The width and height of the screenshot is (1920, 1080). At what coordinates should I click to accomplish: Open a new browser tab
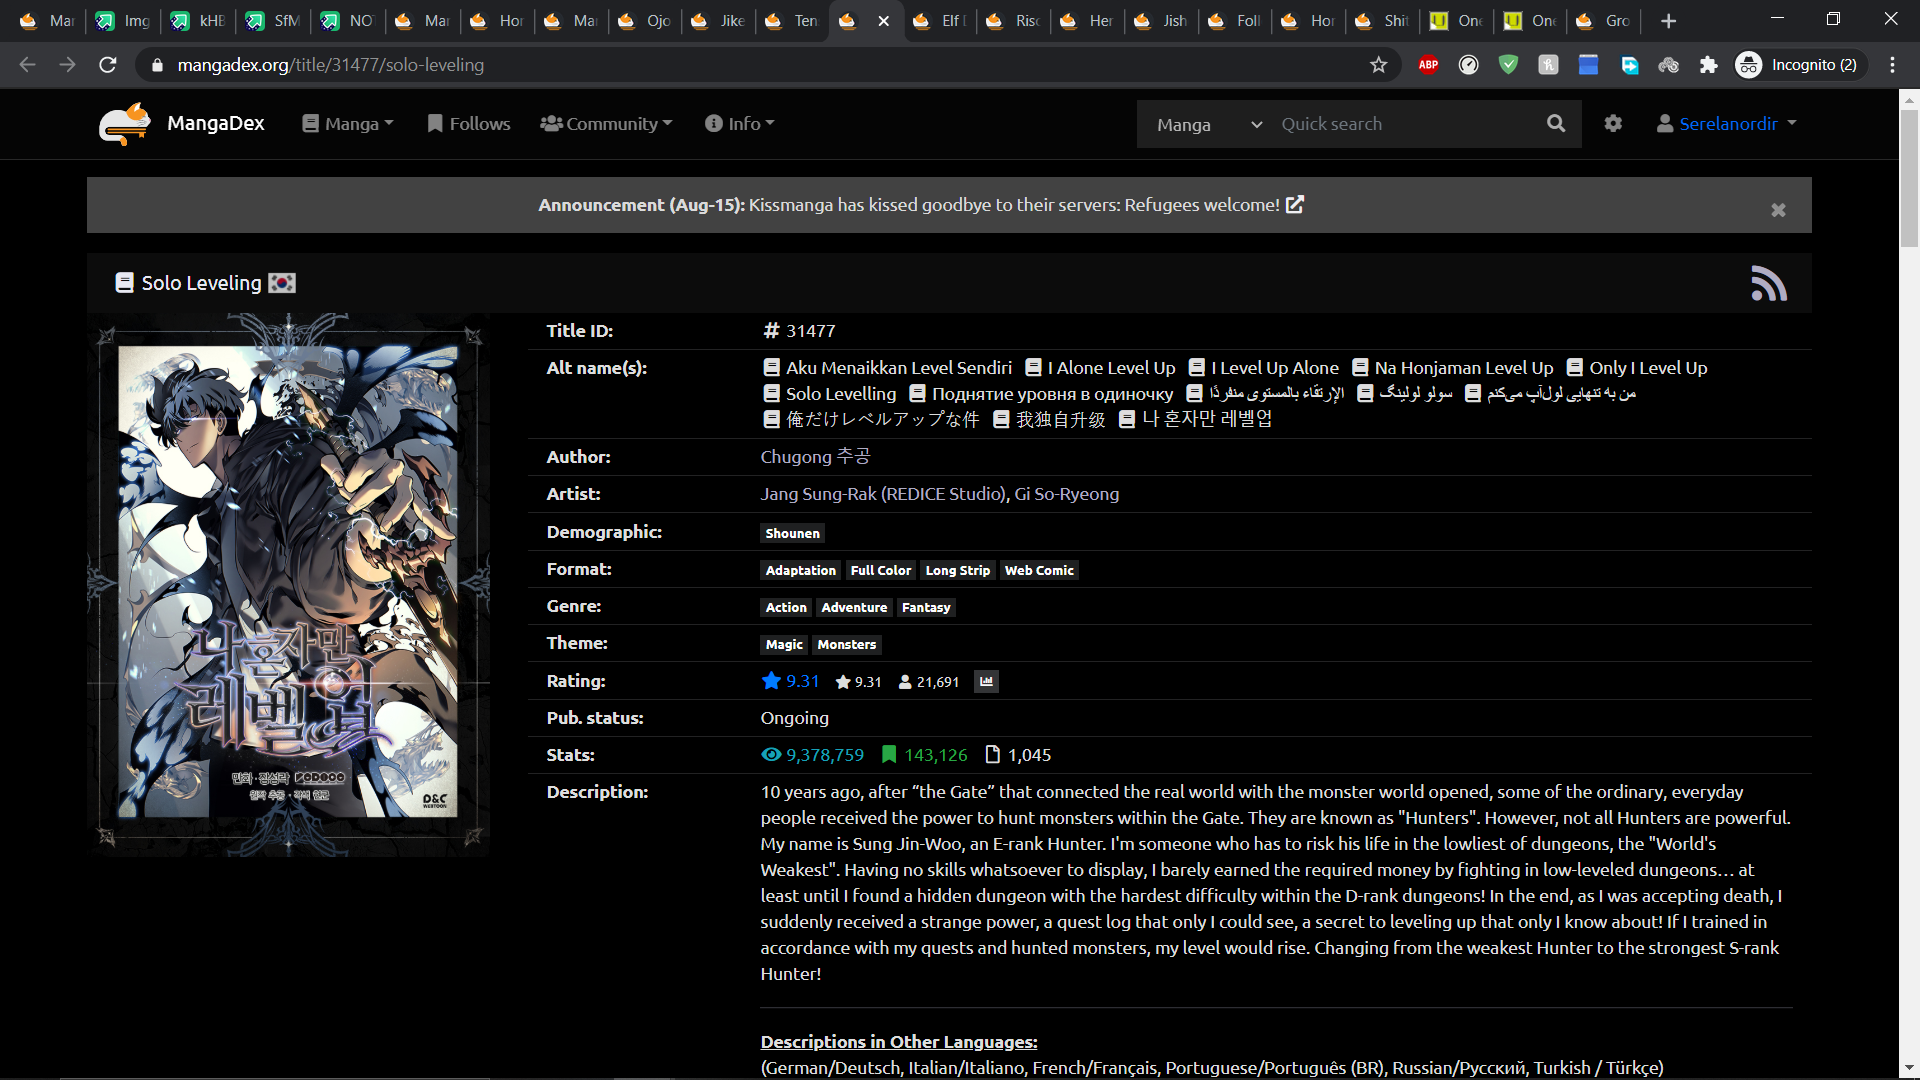(x=1668, y=21)
